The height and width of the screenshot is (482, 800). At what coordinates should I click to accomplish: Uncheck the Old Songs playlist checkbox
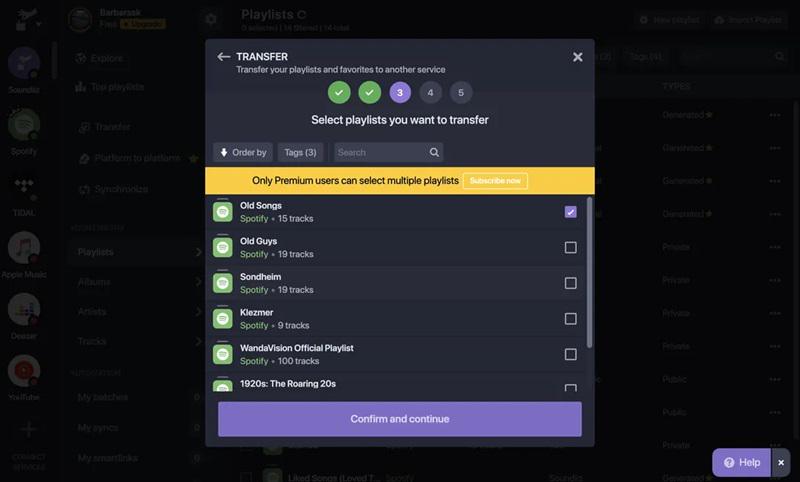pyautogui.click(x=571, y=212)
